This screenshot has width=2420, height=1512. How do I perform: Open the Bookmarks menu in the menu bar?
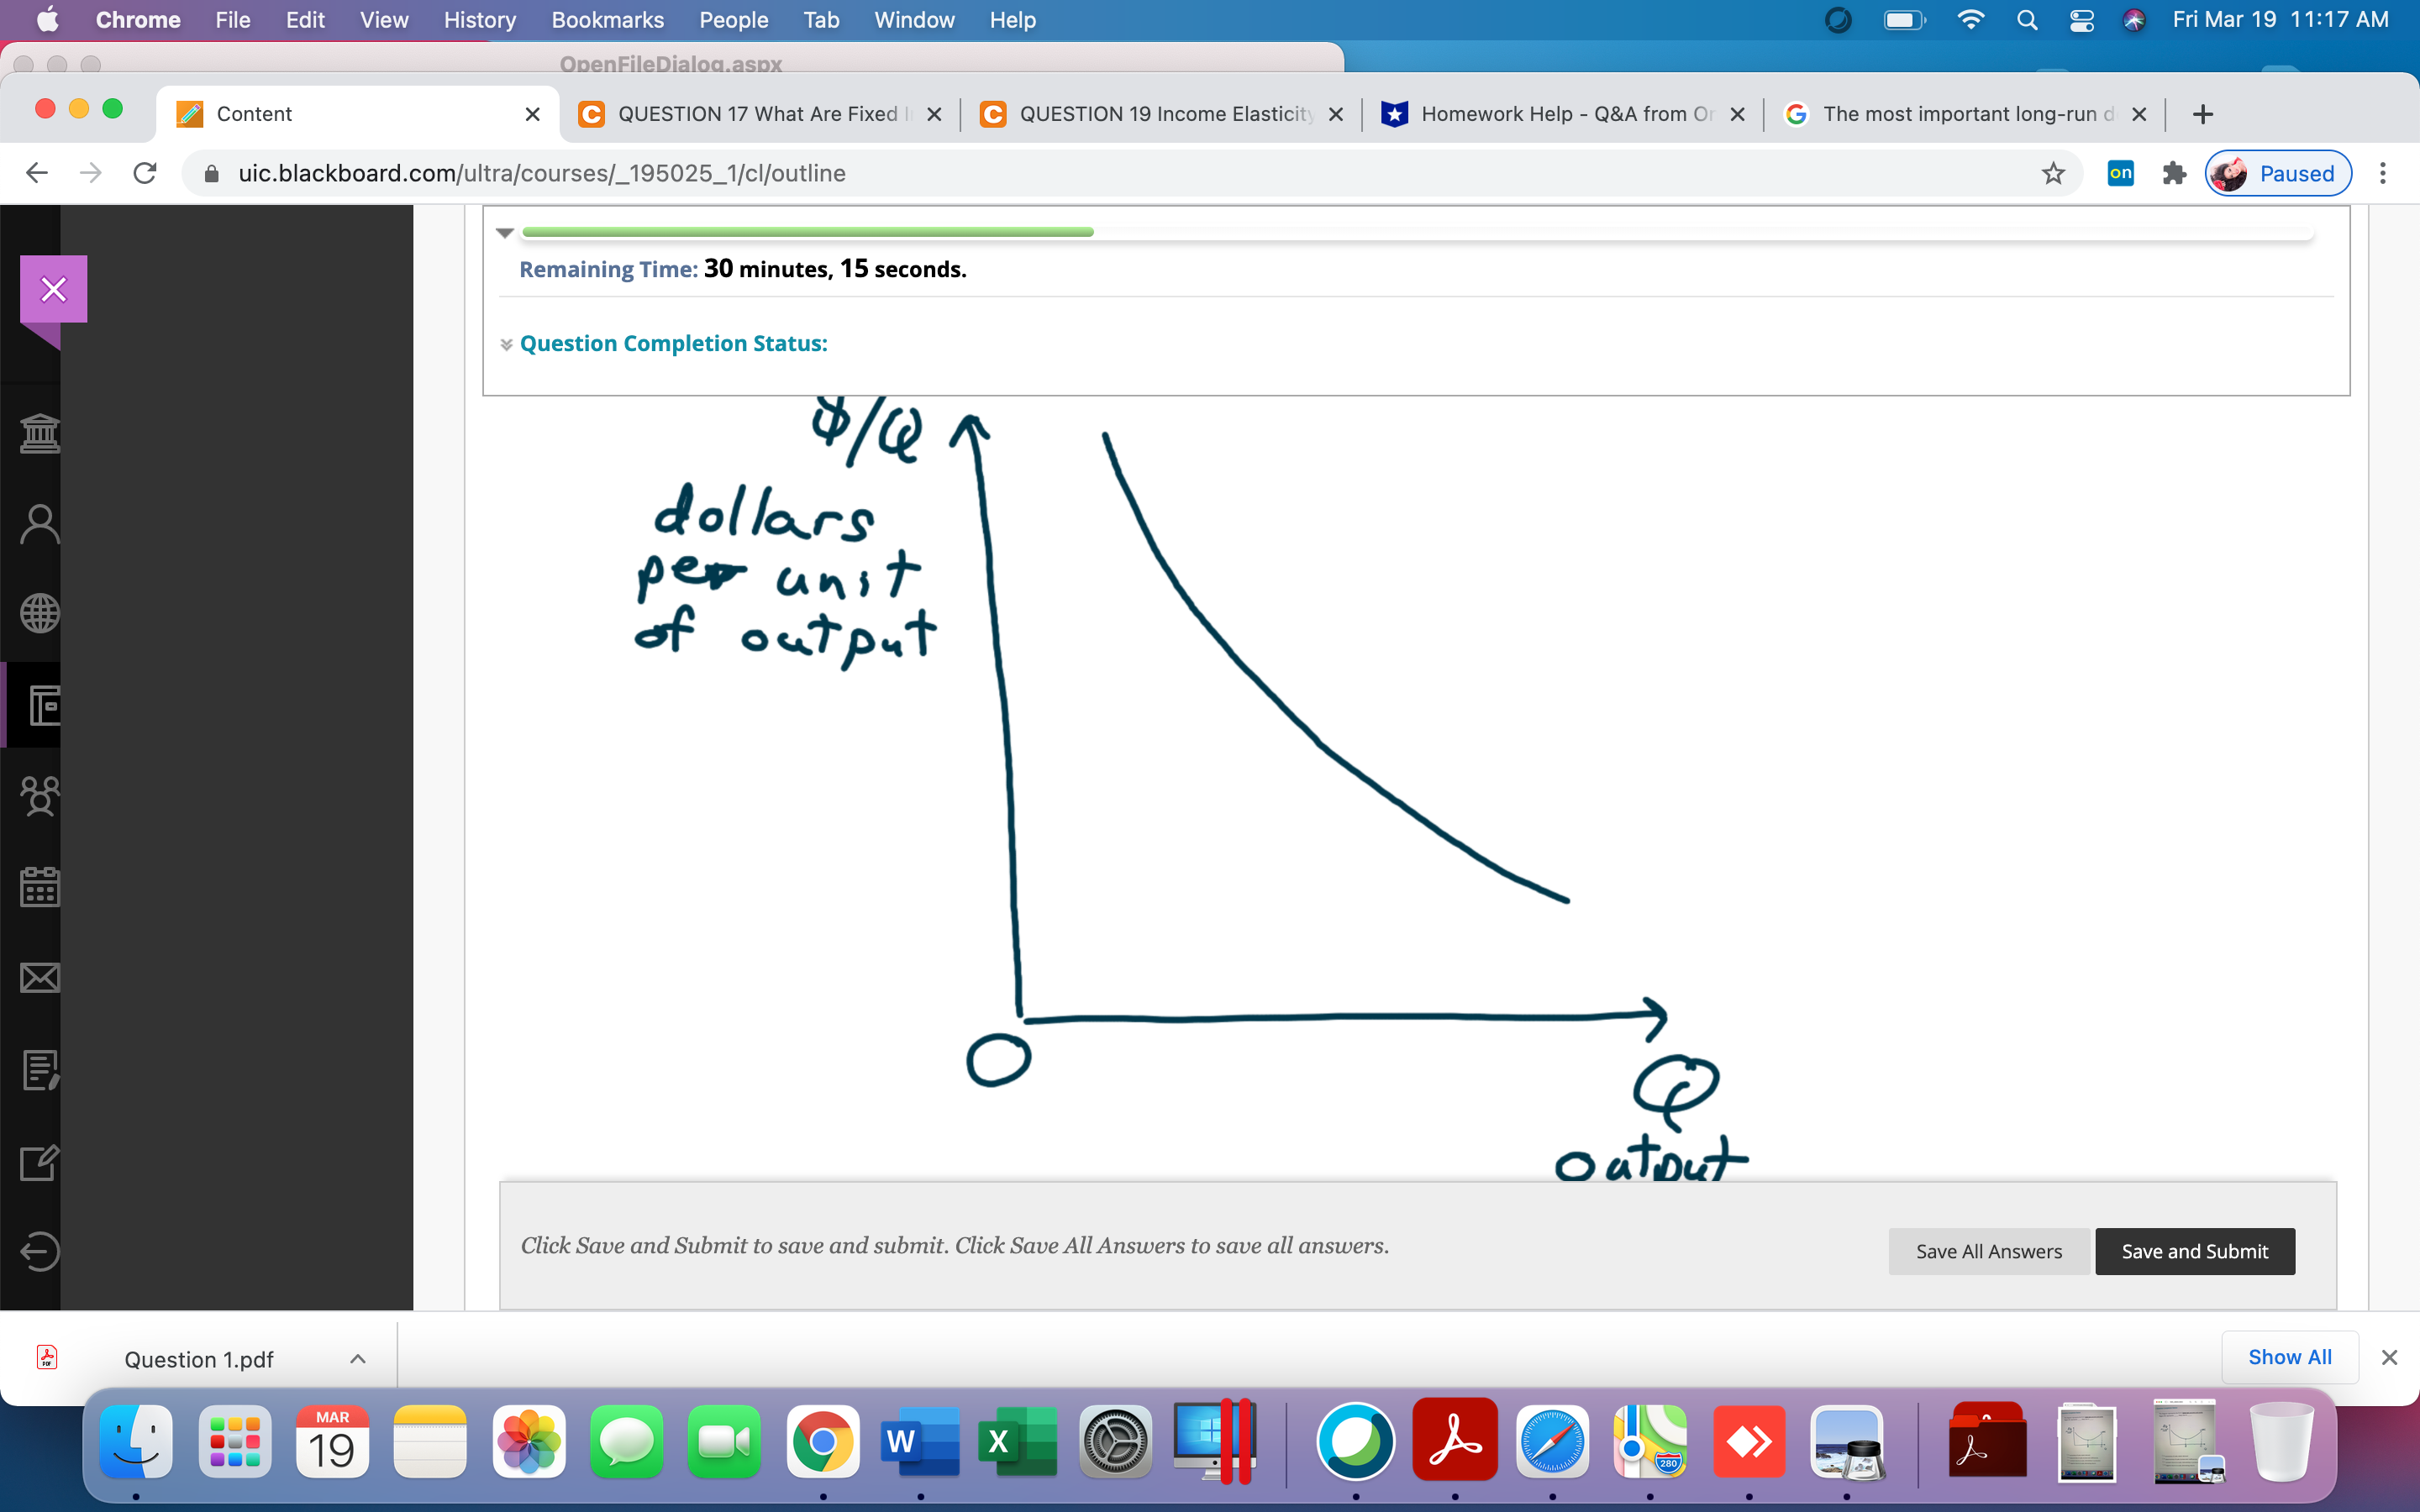pos(608,20)
